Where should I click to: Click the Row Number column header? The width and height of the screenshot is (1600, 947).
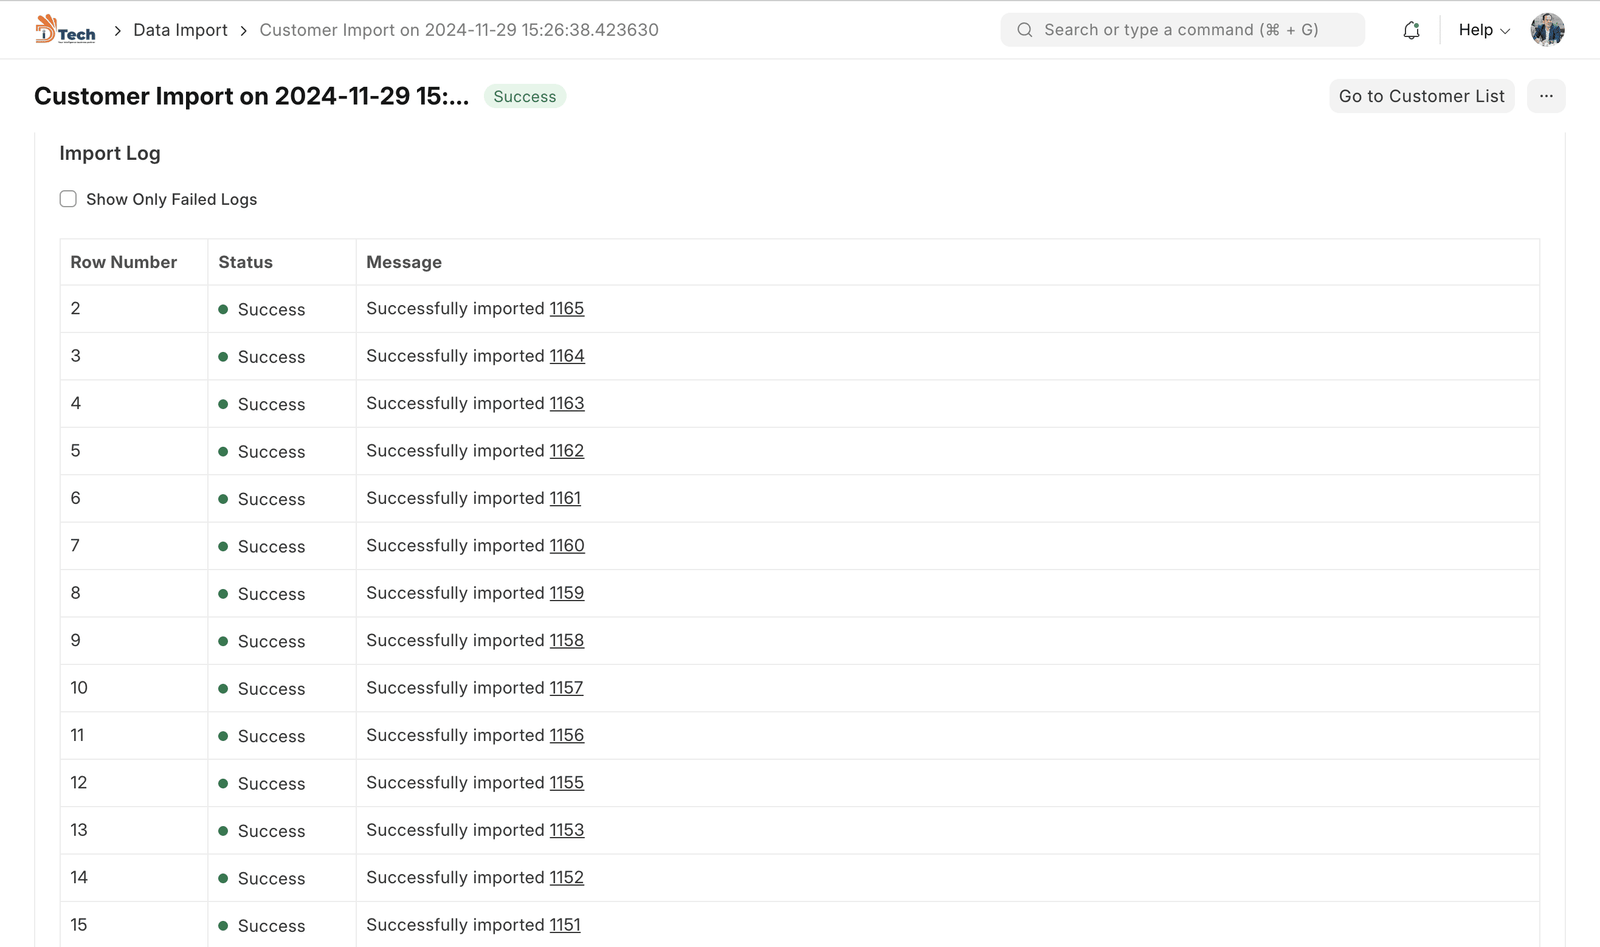coord(123,262)
